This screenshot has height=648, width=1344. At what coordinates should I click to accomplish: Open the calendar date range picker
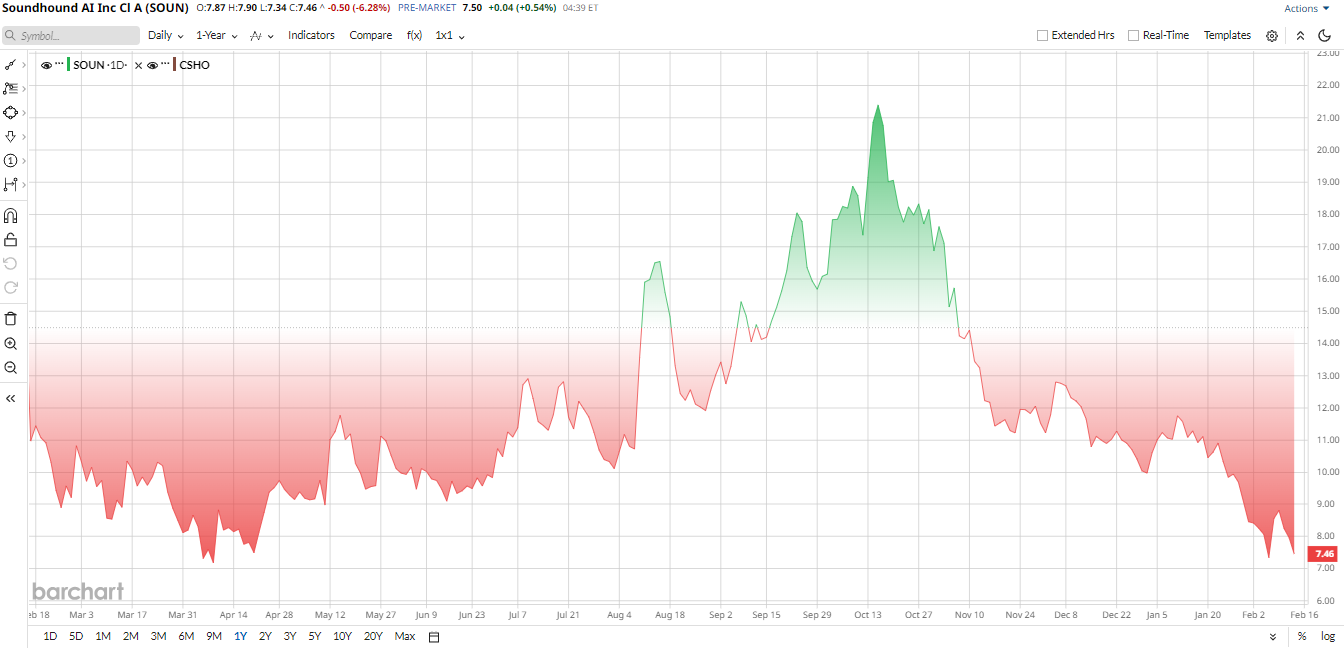pyautogui.click(x=434, y=637)
